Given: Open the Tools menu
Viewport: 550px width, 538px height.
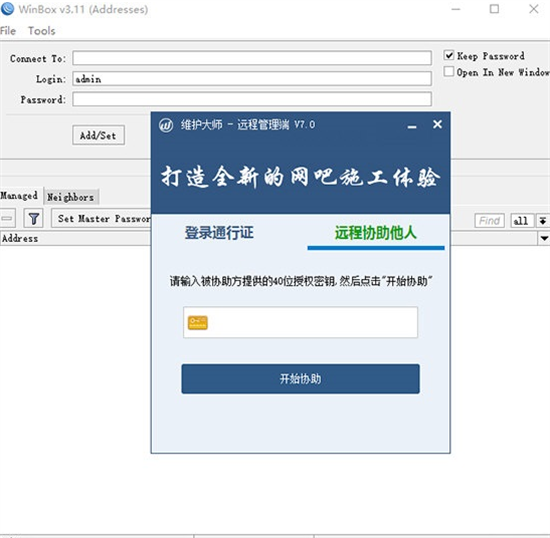Looking at the screenshot, I should point(42,31).
